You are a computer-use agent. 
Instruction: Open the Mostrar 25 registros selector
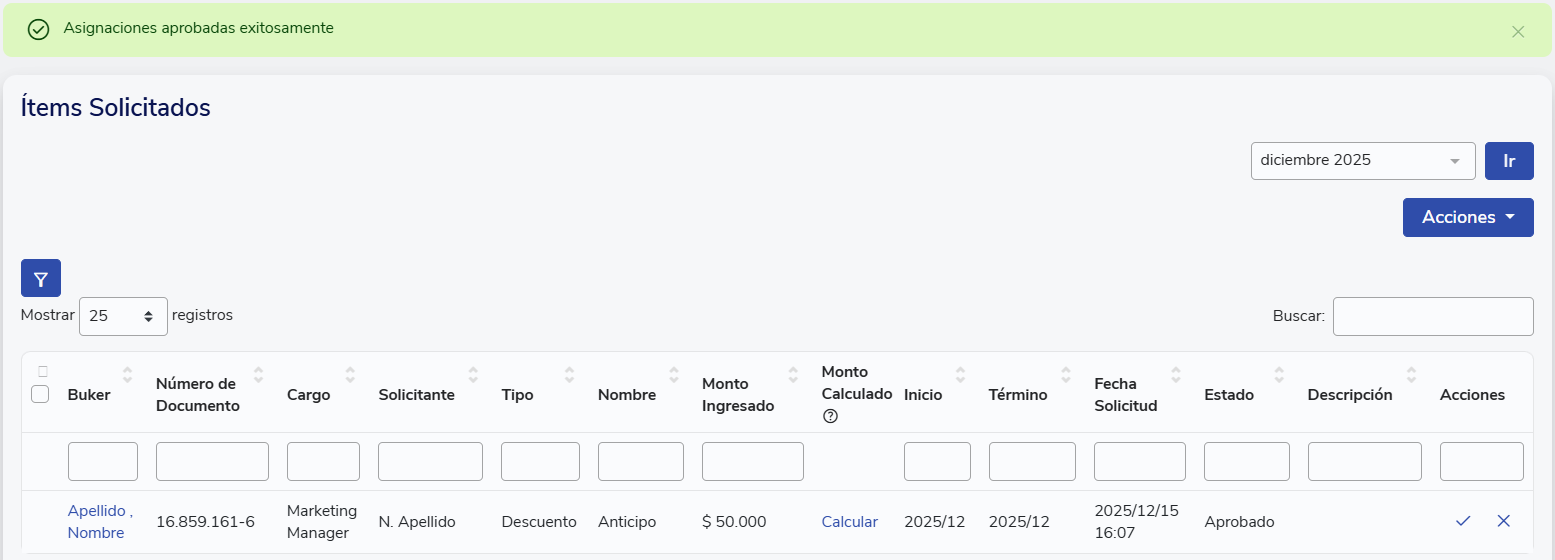(x=123, y=316)
